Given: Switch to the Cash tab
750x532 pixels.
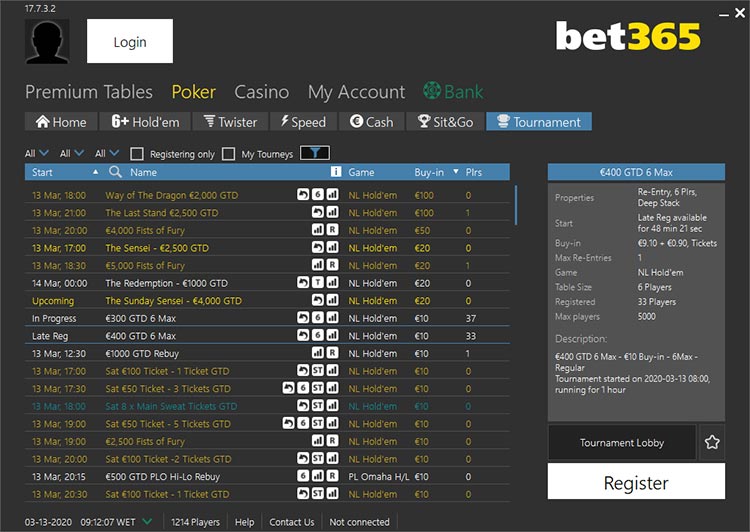Looking at the screenshot, I should pyautogui.click(x=372, y=122).
